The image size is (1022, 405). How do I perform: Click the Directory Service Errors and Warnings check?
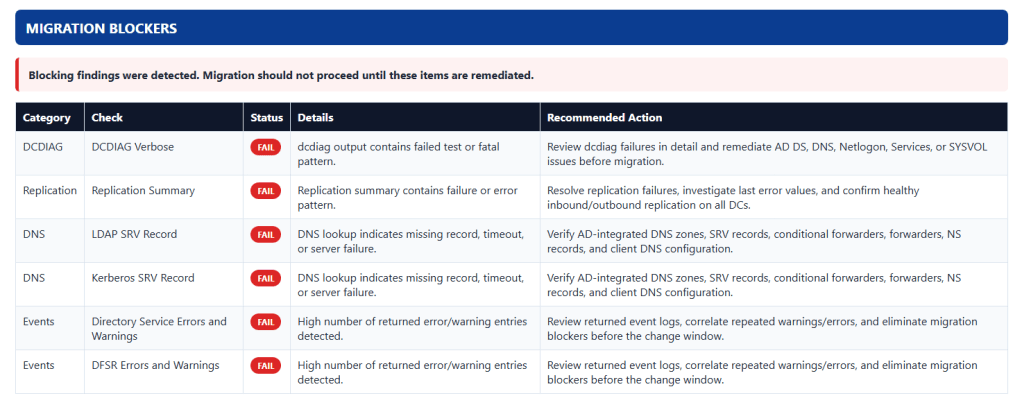click(159, 328)
